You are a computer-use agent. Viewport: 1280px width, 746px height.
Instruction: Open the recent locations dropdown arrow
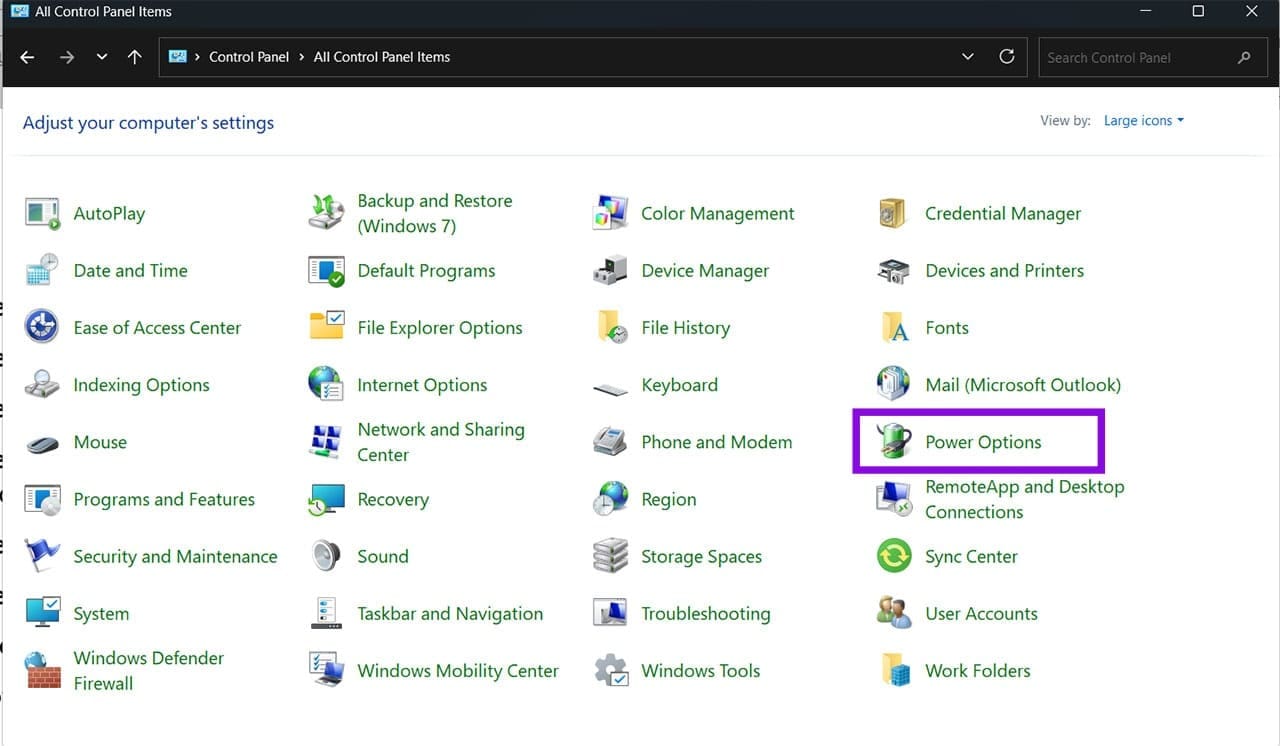tap(101, 57)
